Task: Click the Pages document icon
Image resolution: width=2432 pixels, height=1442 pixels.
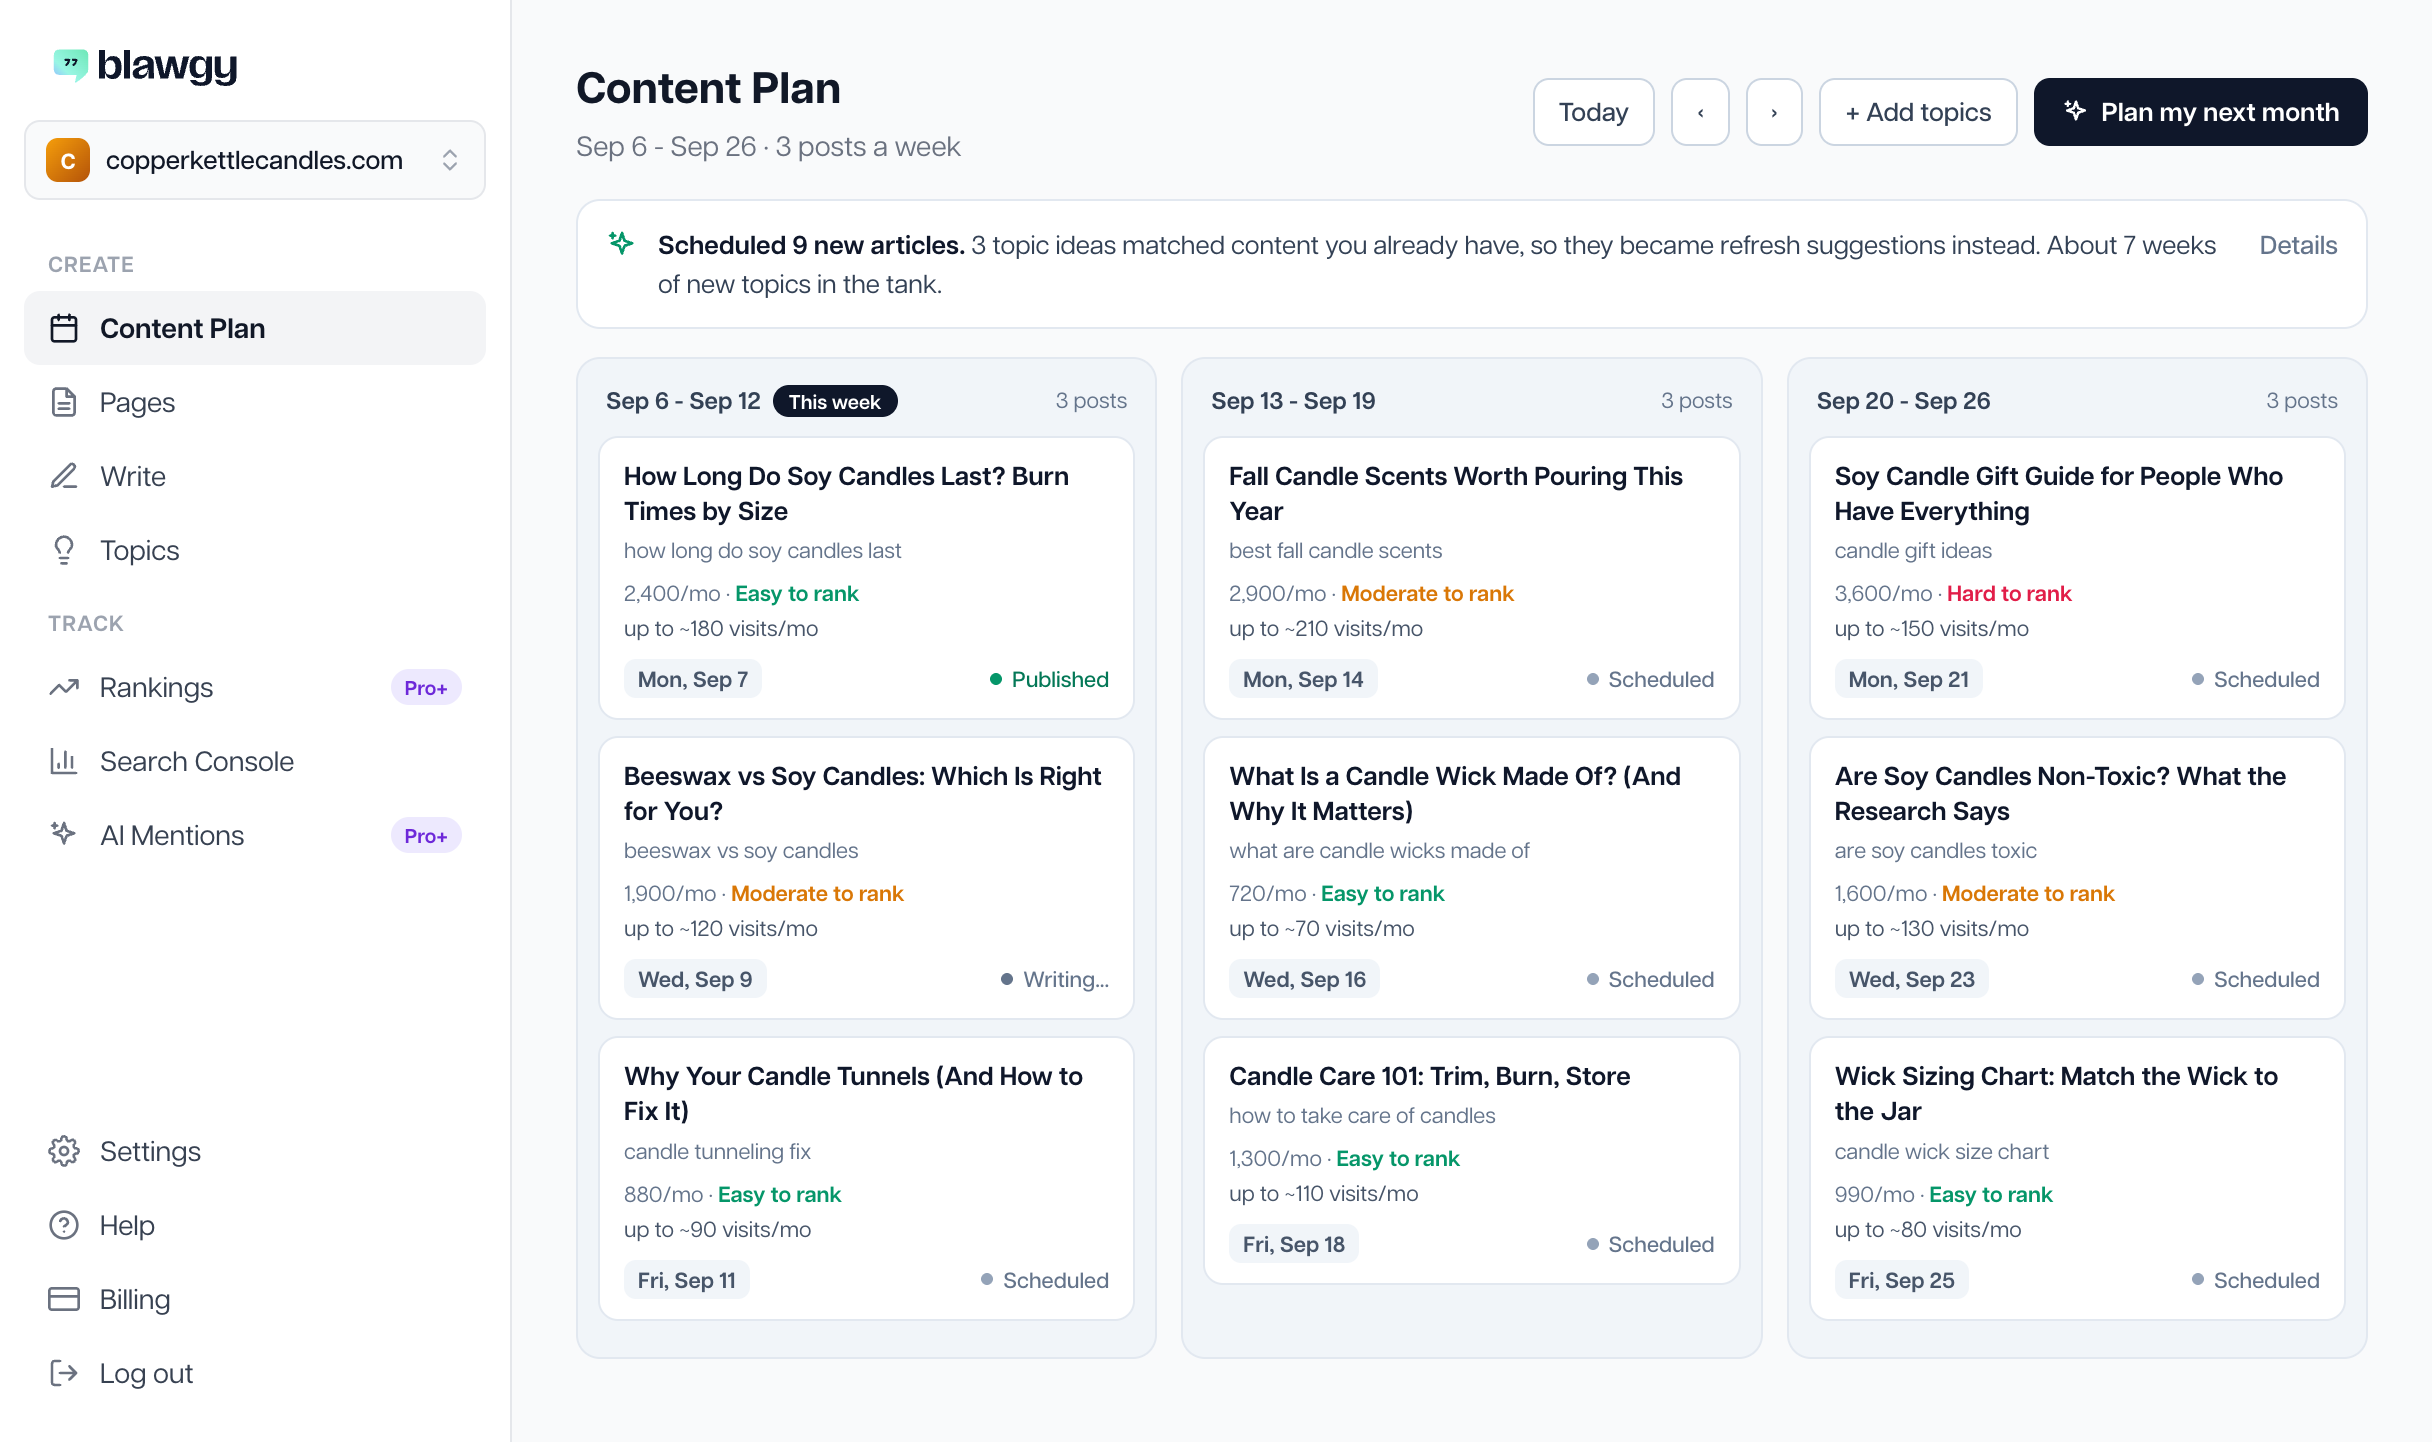Action: [x=64, y=402]
